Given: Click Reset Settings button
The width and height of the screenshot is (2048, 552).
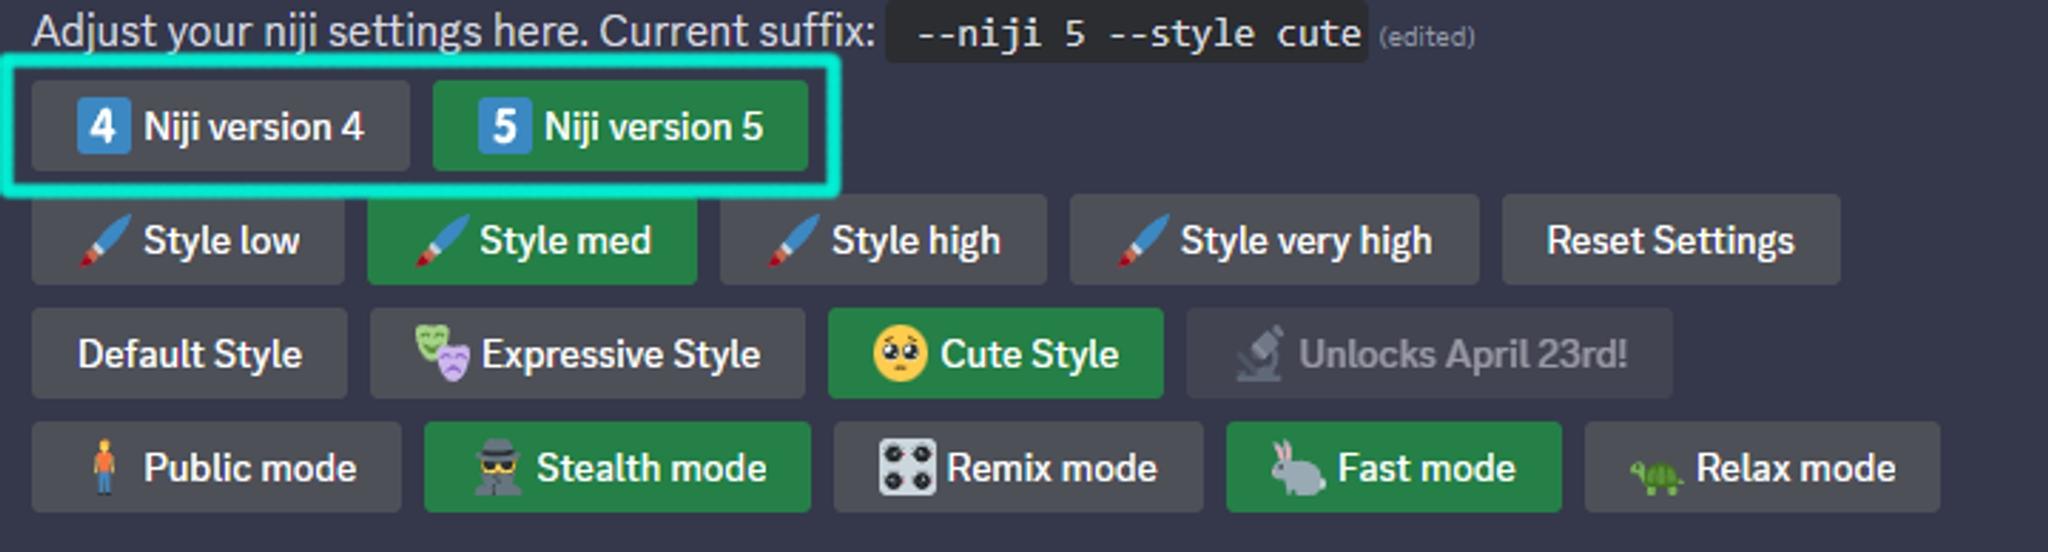Looking at the screenshot, I should coord(1671,240).
